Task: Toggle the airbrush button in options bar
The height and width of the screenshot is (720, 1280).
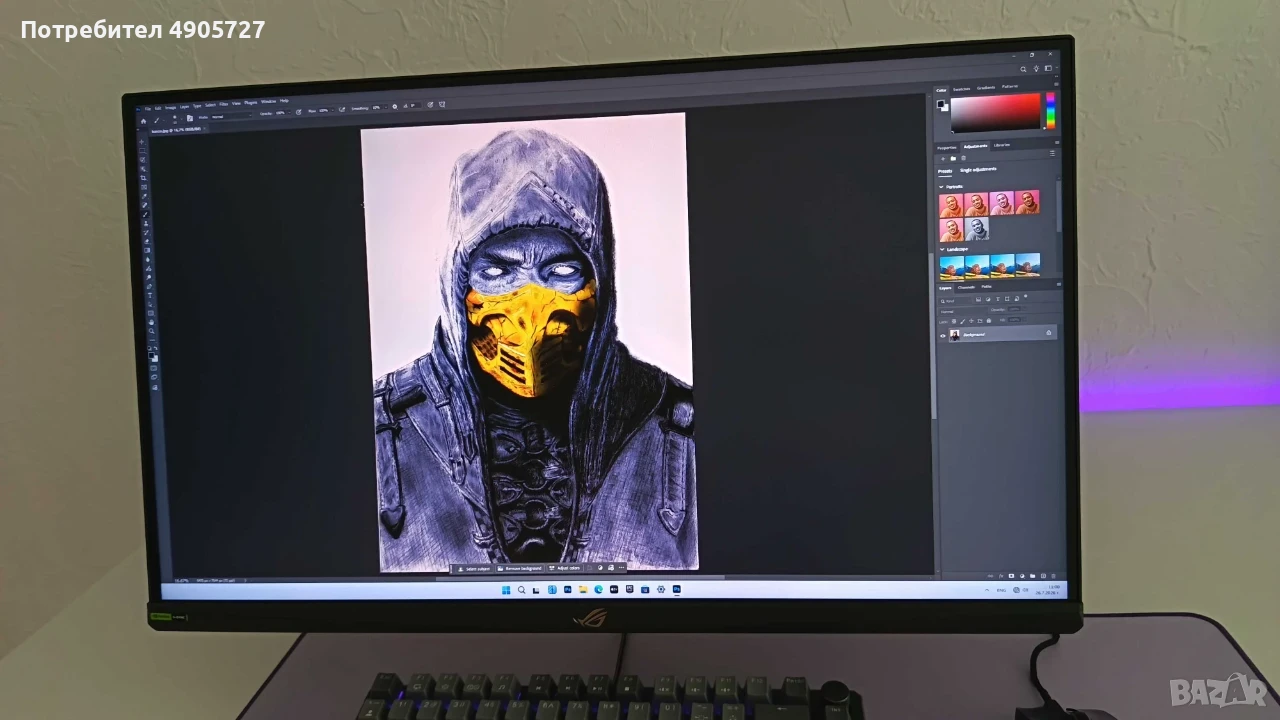Action: (x=341, y=108)
